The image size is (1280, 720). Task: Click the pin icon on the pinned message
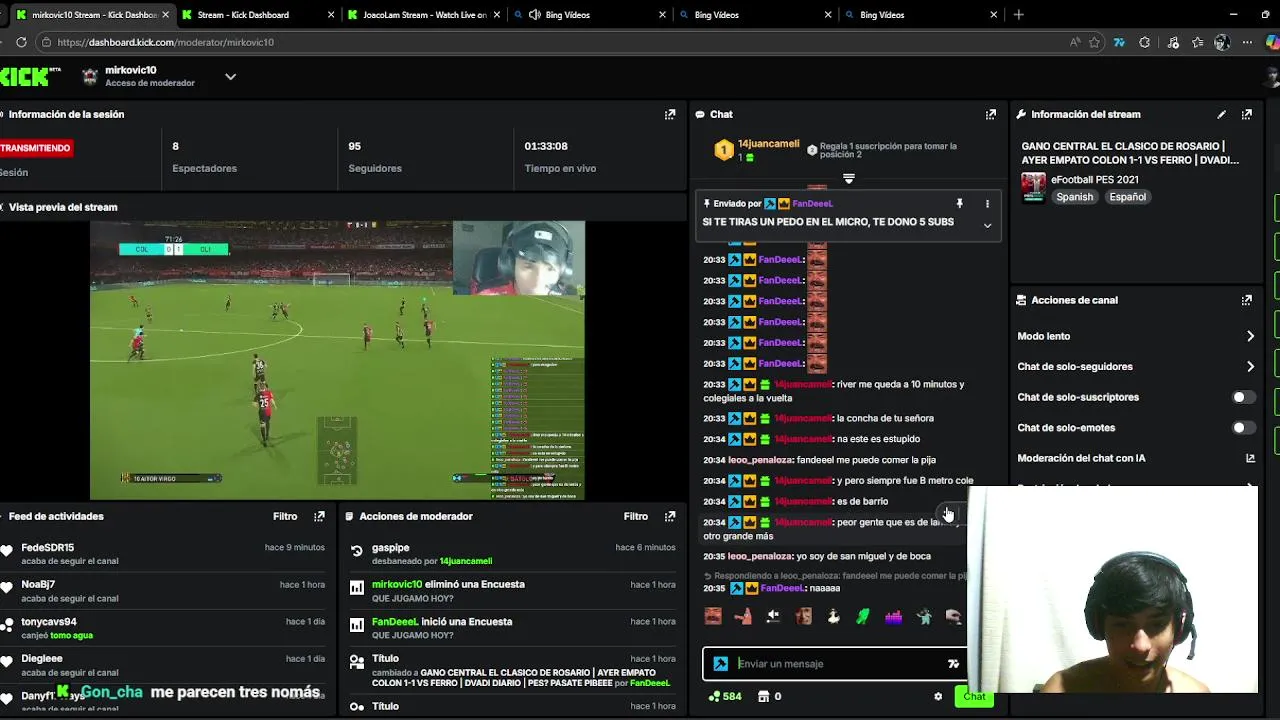pyautogui.click(x=959, y=203)
